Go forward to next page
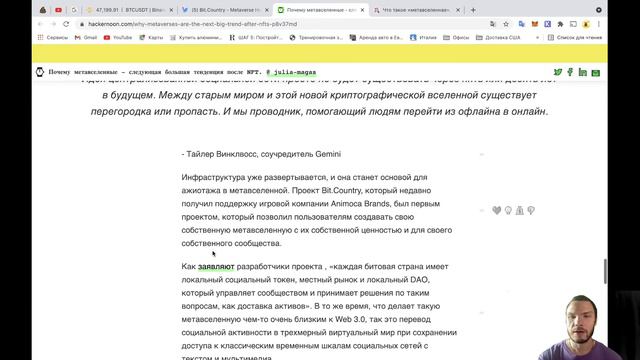640x360 pixels. click(53, 24)
